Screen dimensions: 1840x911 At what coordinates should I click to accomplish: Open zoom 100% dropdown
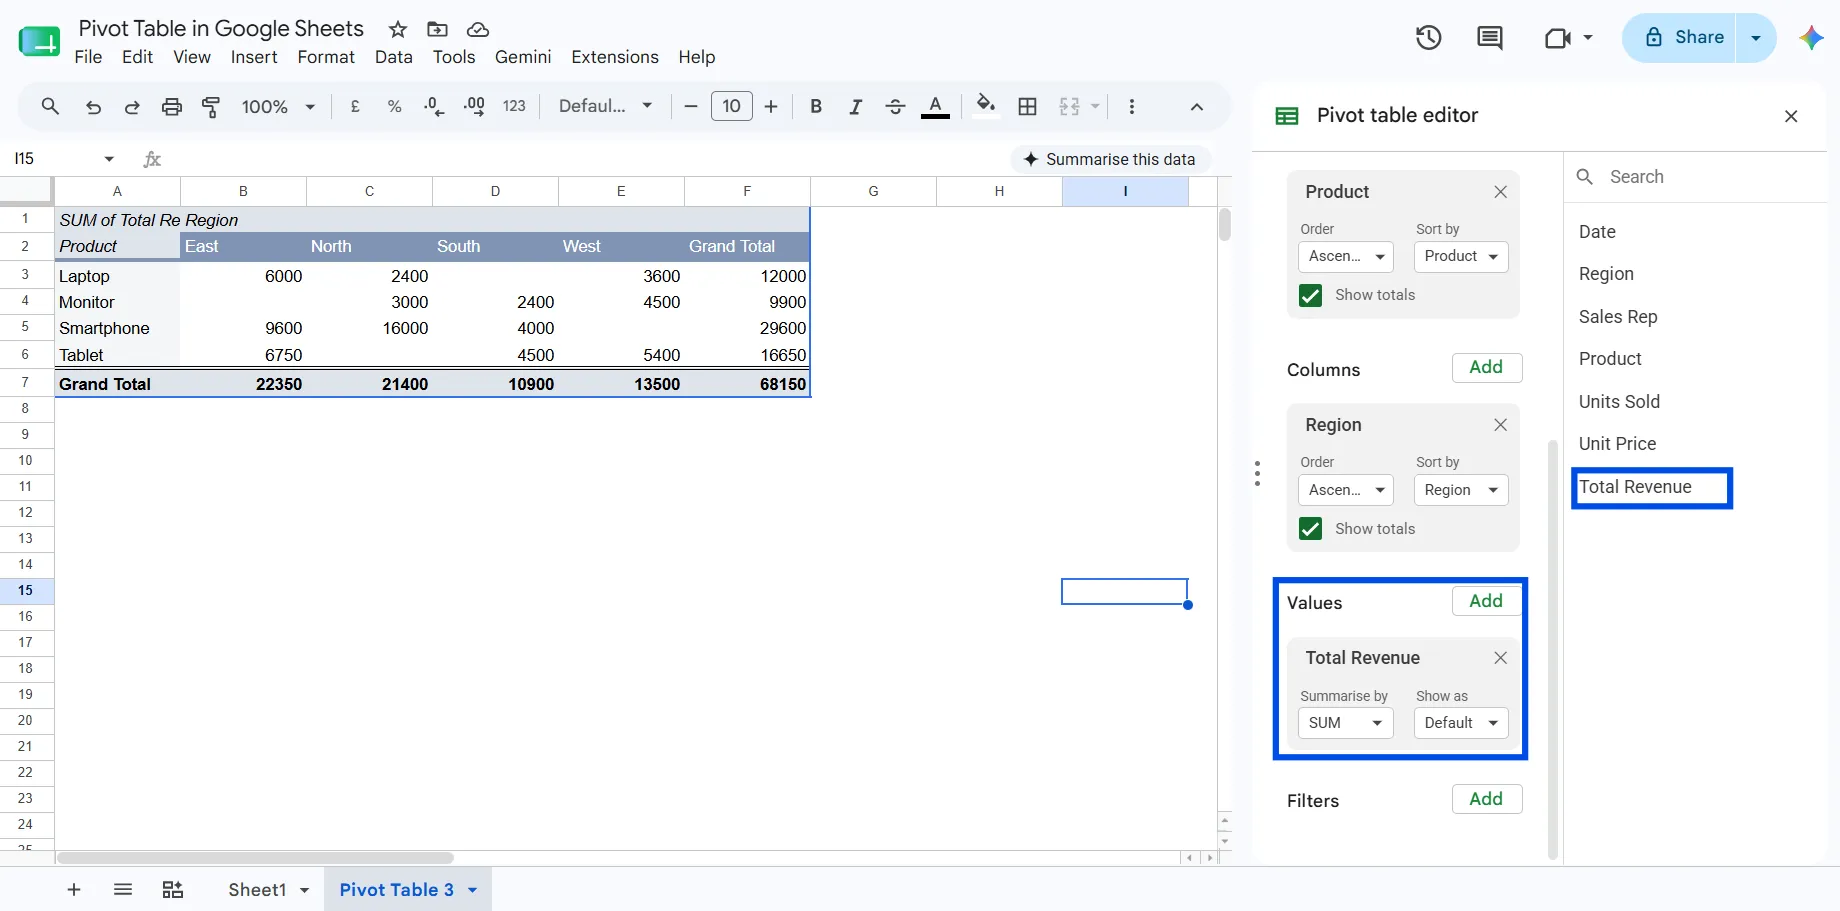(278, 106)
